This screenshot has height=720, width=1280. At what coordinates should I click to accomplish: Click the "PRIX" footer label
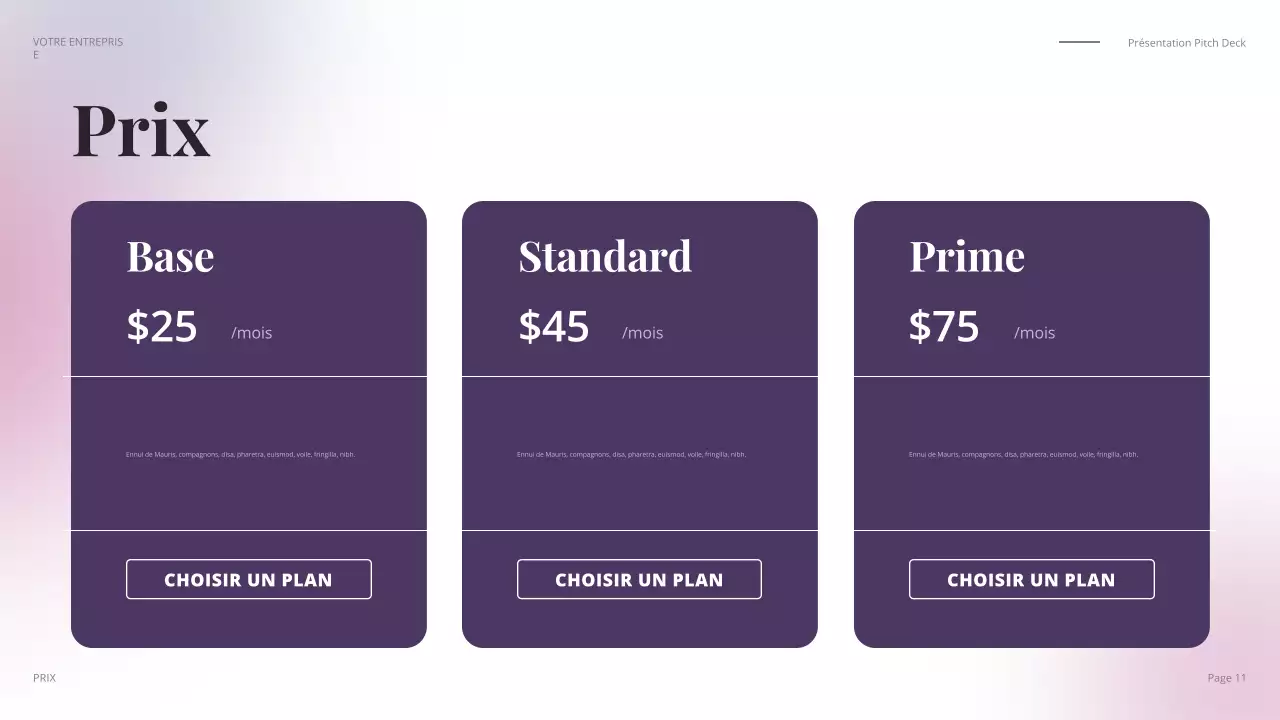44,678
